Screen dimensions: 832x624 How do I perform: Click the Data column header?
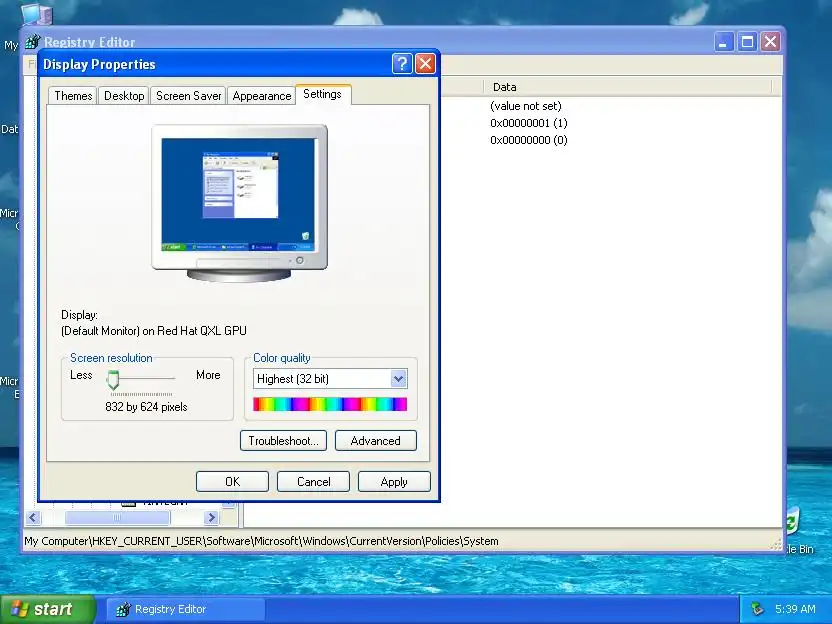click(x=628, y=86)
